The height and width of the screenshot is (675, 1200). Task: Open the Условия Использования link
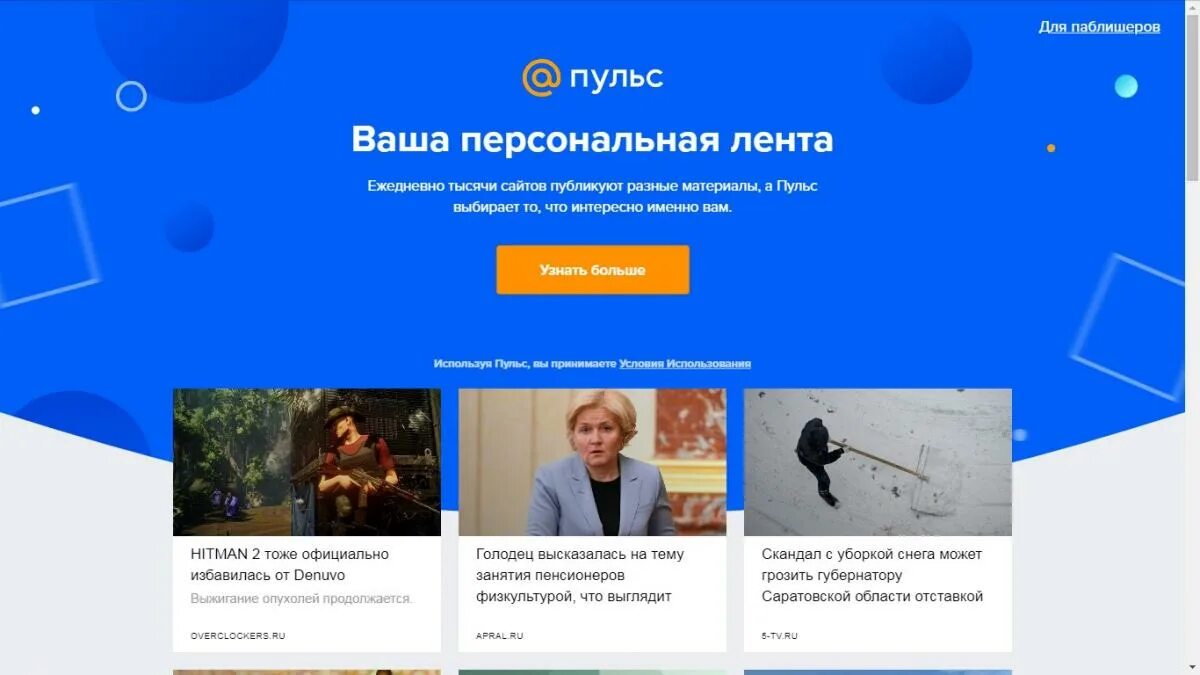(x=685, y=364)
